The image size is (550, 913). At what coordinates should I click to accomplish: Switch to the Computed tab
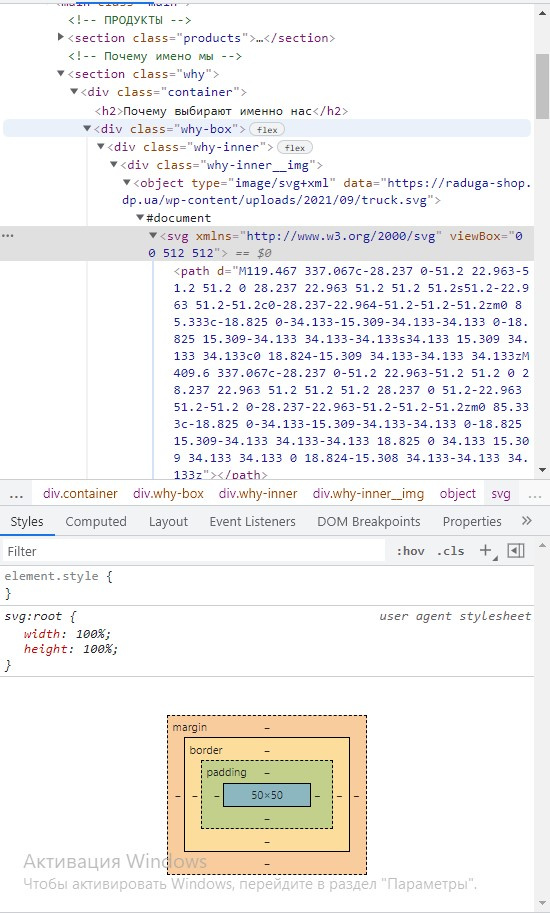(x=96, y=522)
